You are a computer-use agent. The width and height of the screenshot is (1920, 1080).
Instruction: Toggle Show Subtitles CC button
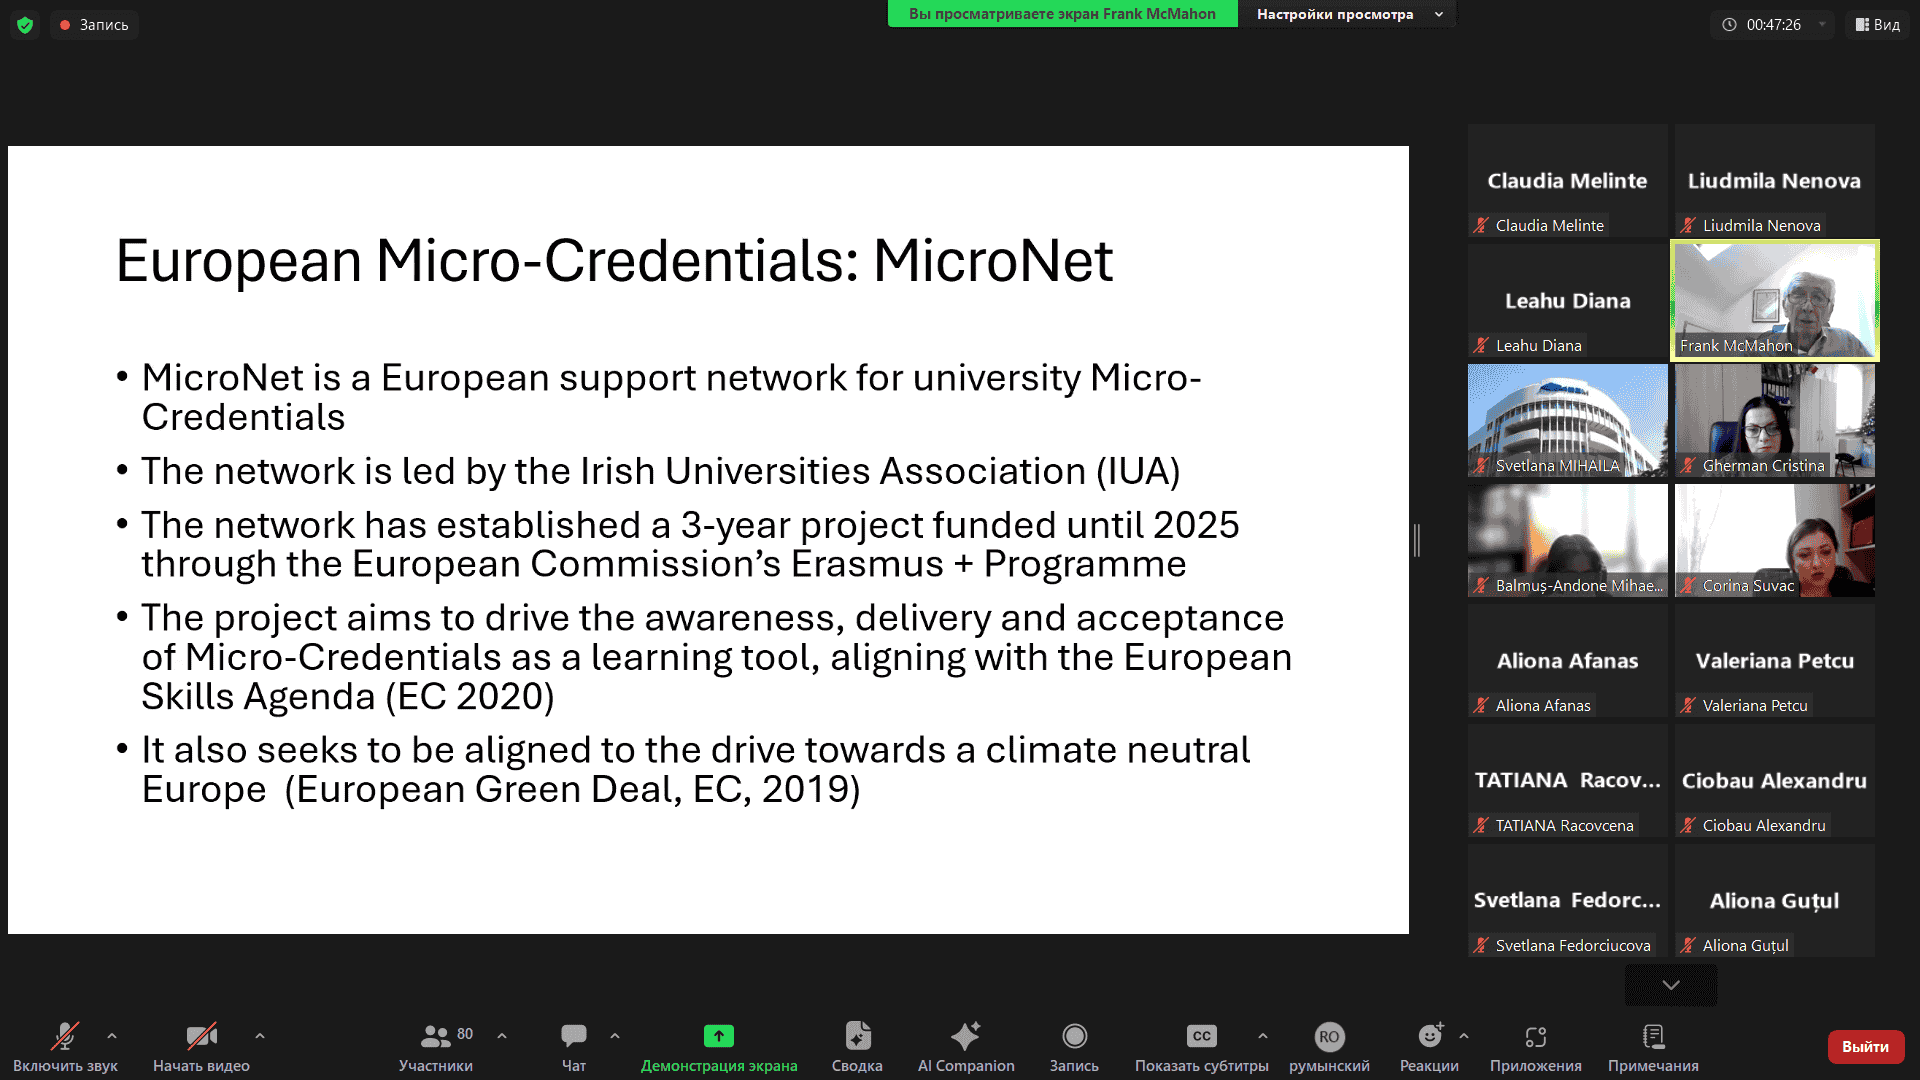pyautogui.click(x=1201, y=1036)
